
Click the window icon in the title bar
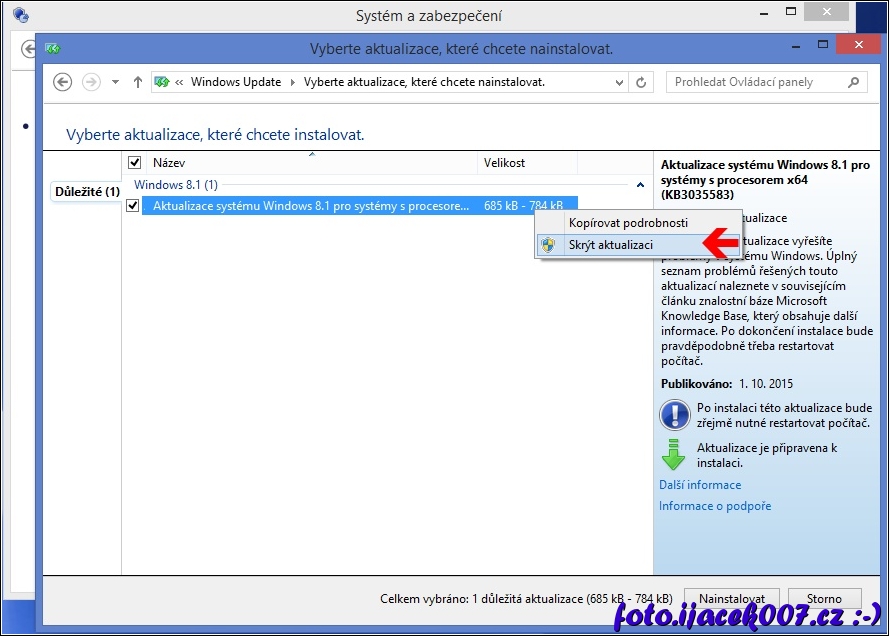click(53, 47)
